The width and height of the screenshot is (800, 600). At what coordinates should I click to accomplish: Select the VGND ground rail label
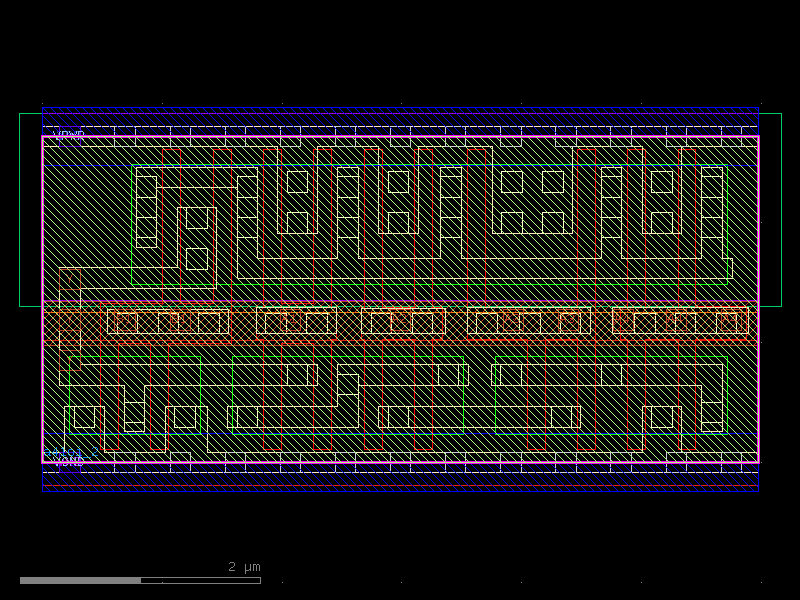68,461
